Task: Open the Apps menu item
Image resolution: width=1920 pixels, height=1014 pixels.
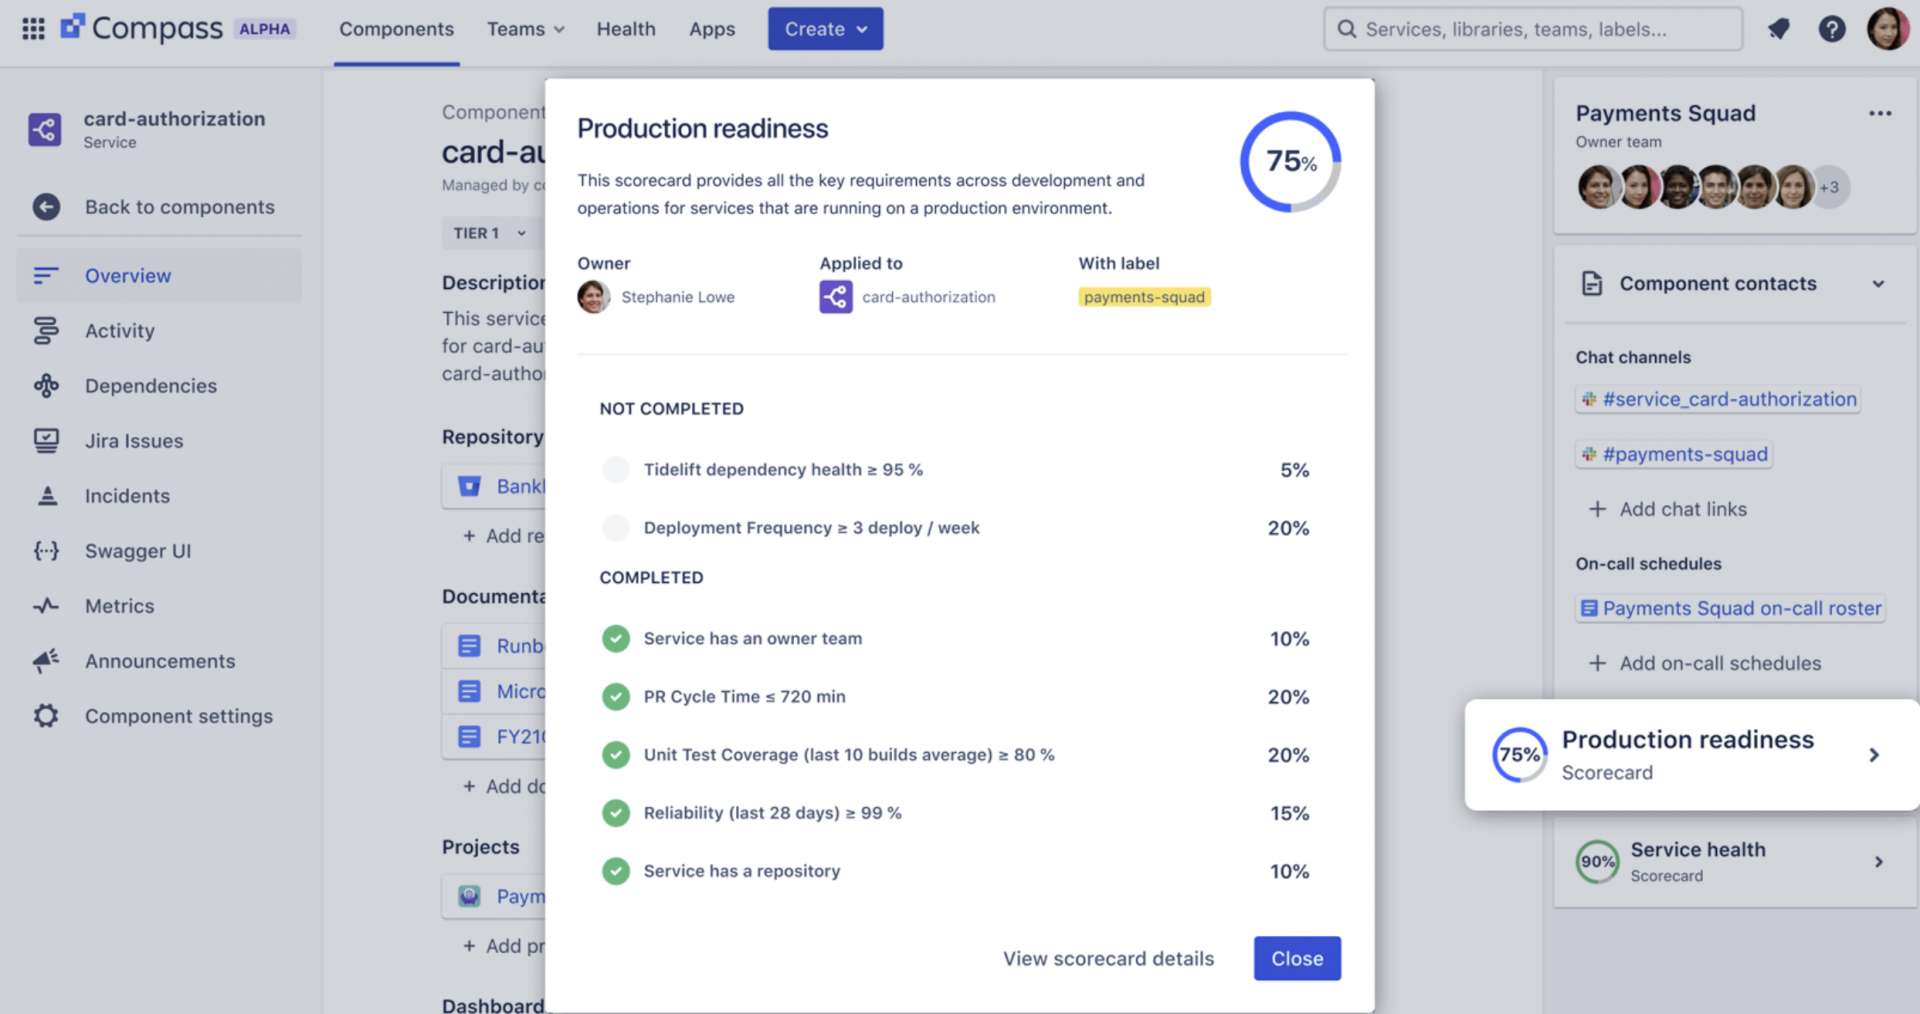Action: pyautogui.click(x=712, y=29)
